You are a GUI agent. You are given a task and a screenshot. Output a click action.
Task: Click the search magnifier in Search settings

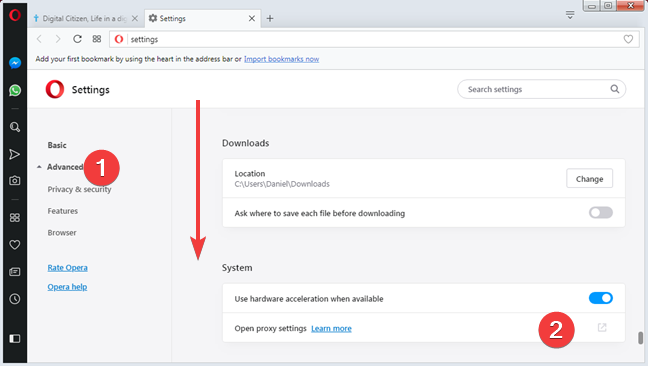[615, 89]
